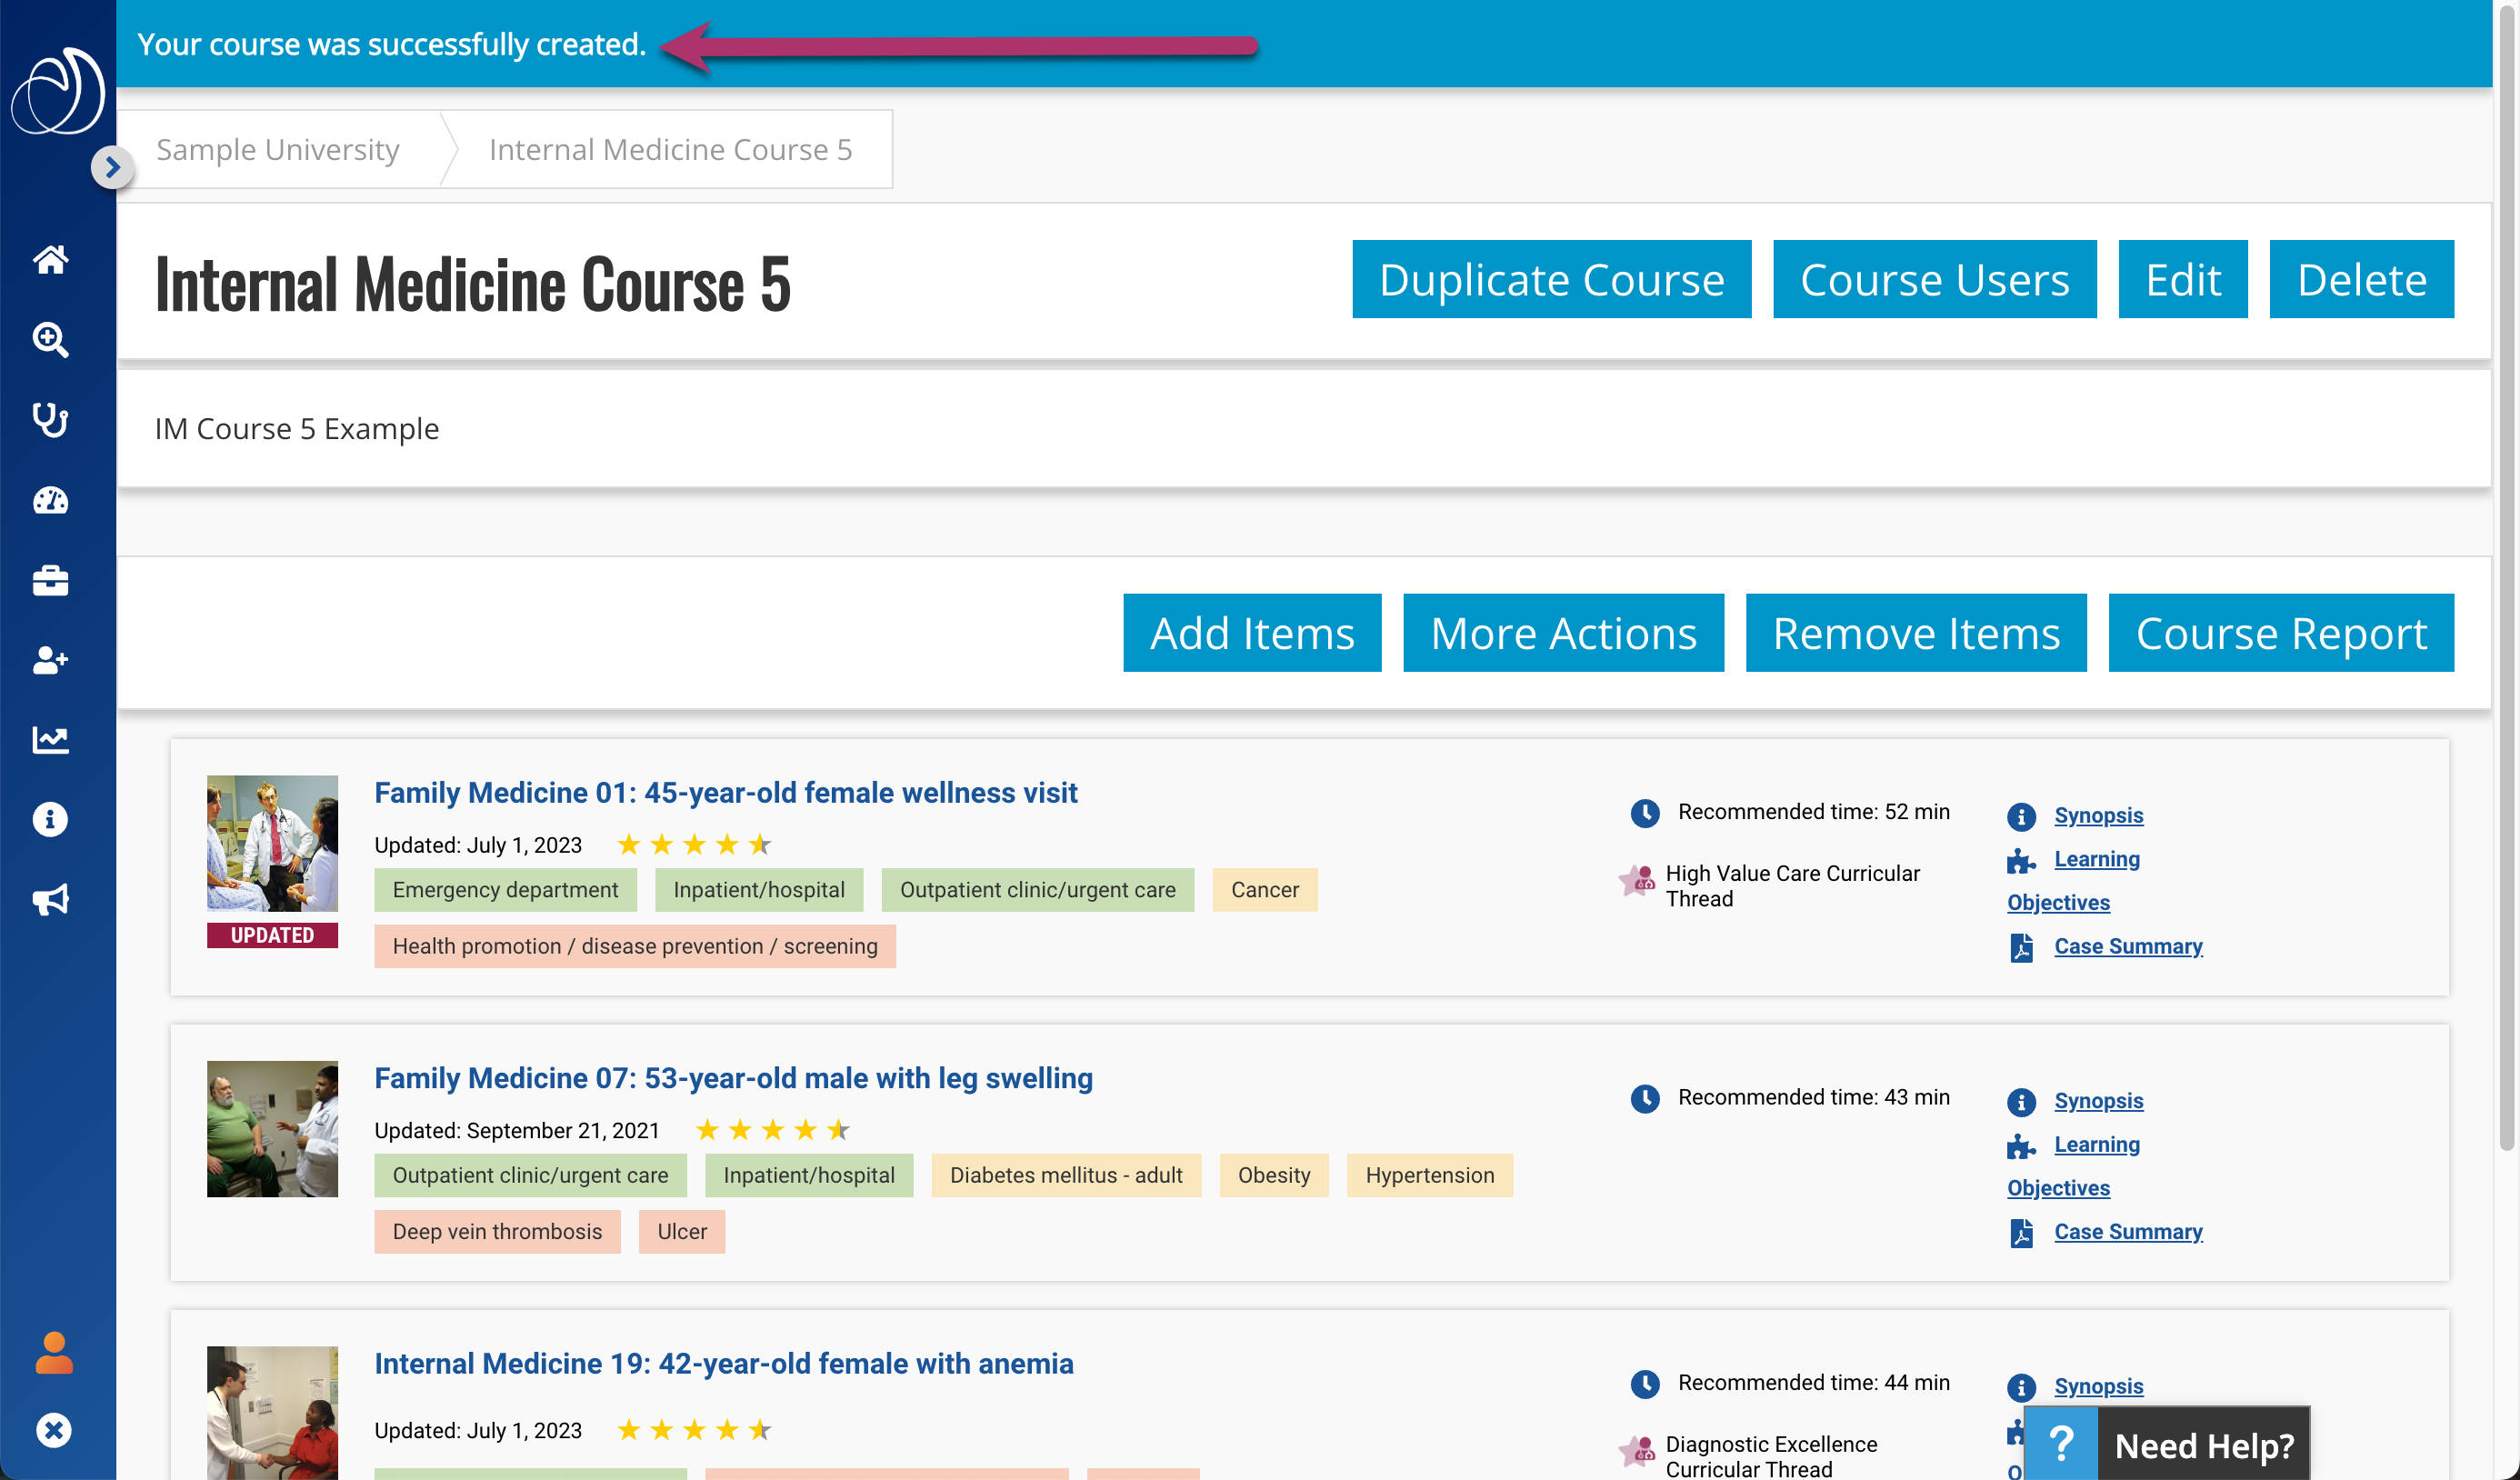Click the Emergency department tag

point(505,889)
